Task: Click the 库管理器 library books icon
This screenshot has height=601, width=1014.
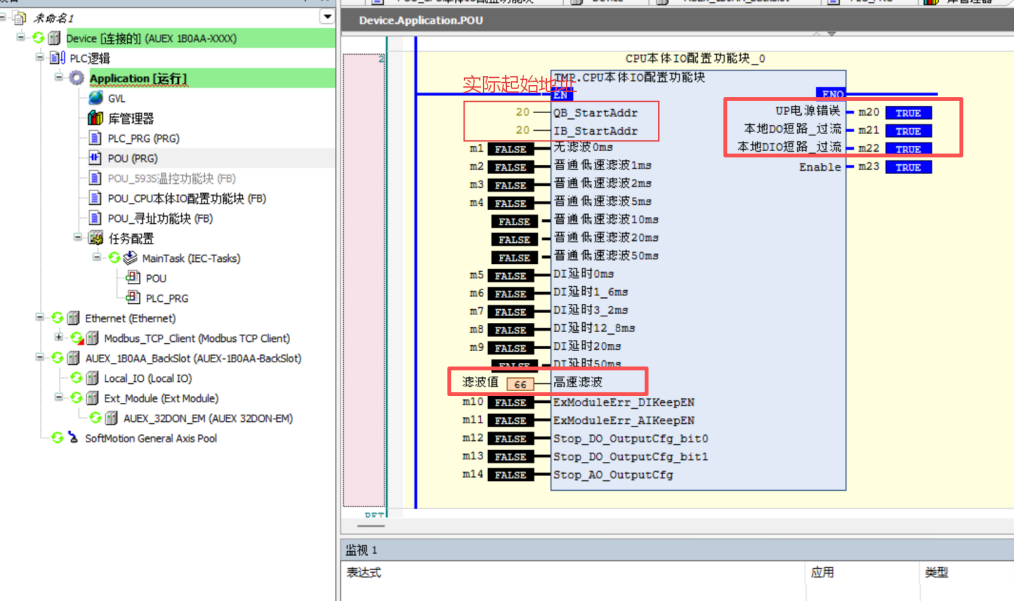Action: tap(95, 118)
